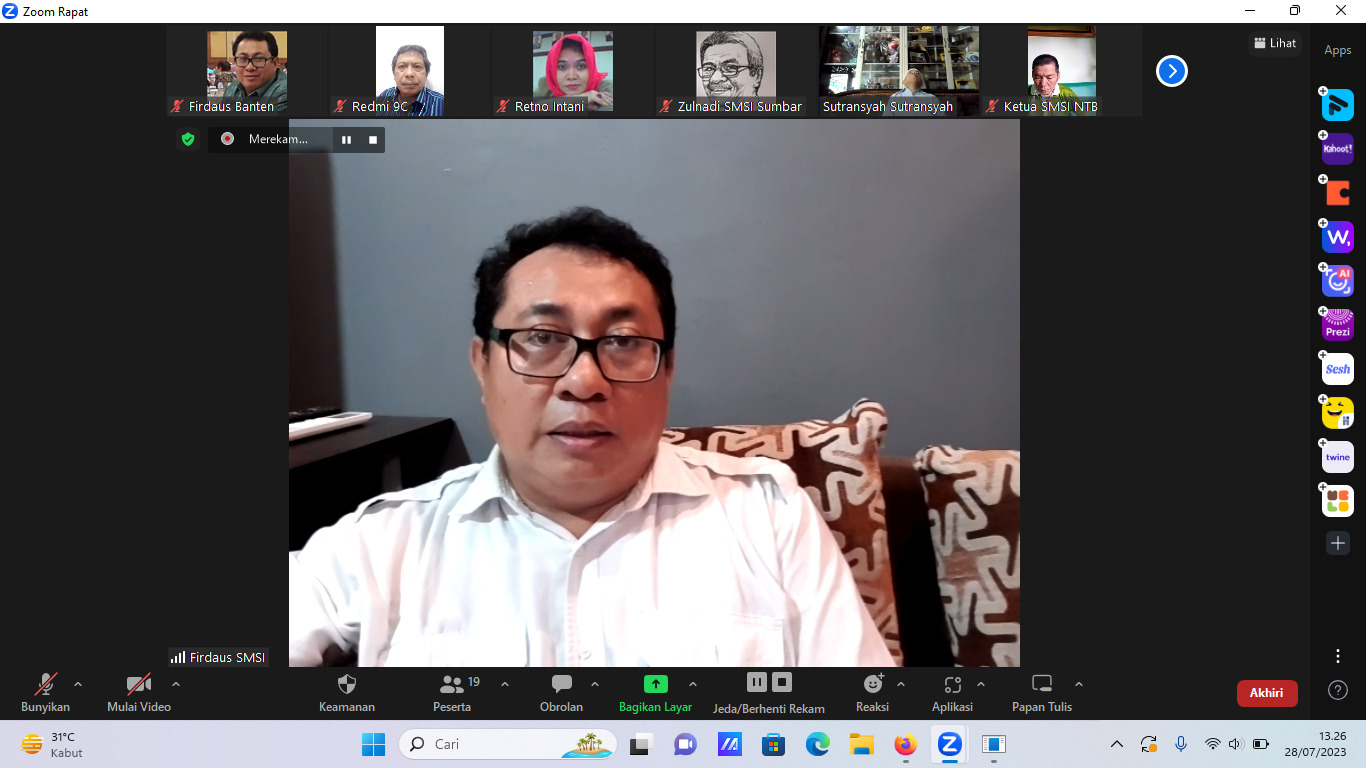Open Papan Tulis whiteboard
Viewport: 1366px width, 768px height.
pyautogui.click(x=1042, y=685)
